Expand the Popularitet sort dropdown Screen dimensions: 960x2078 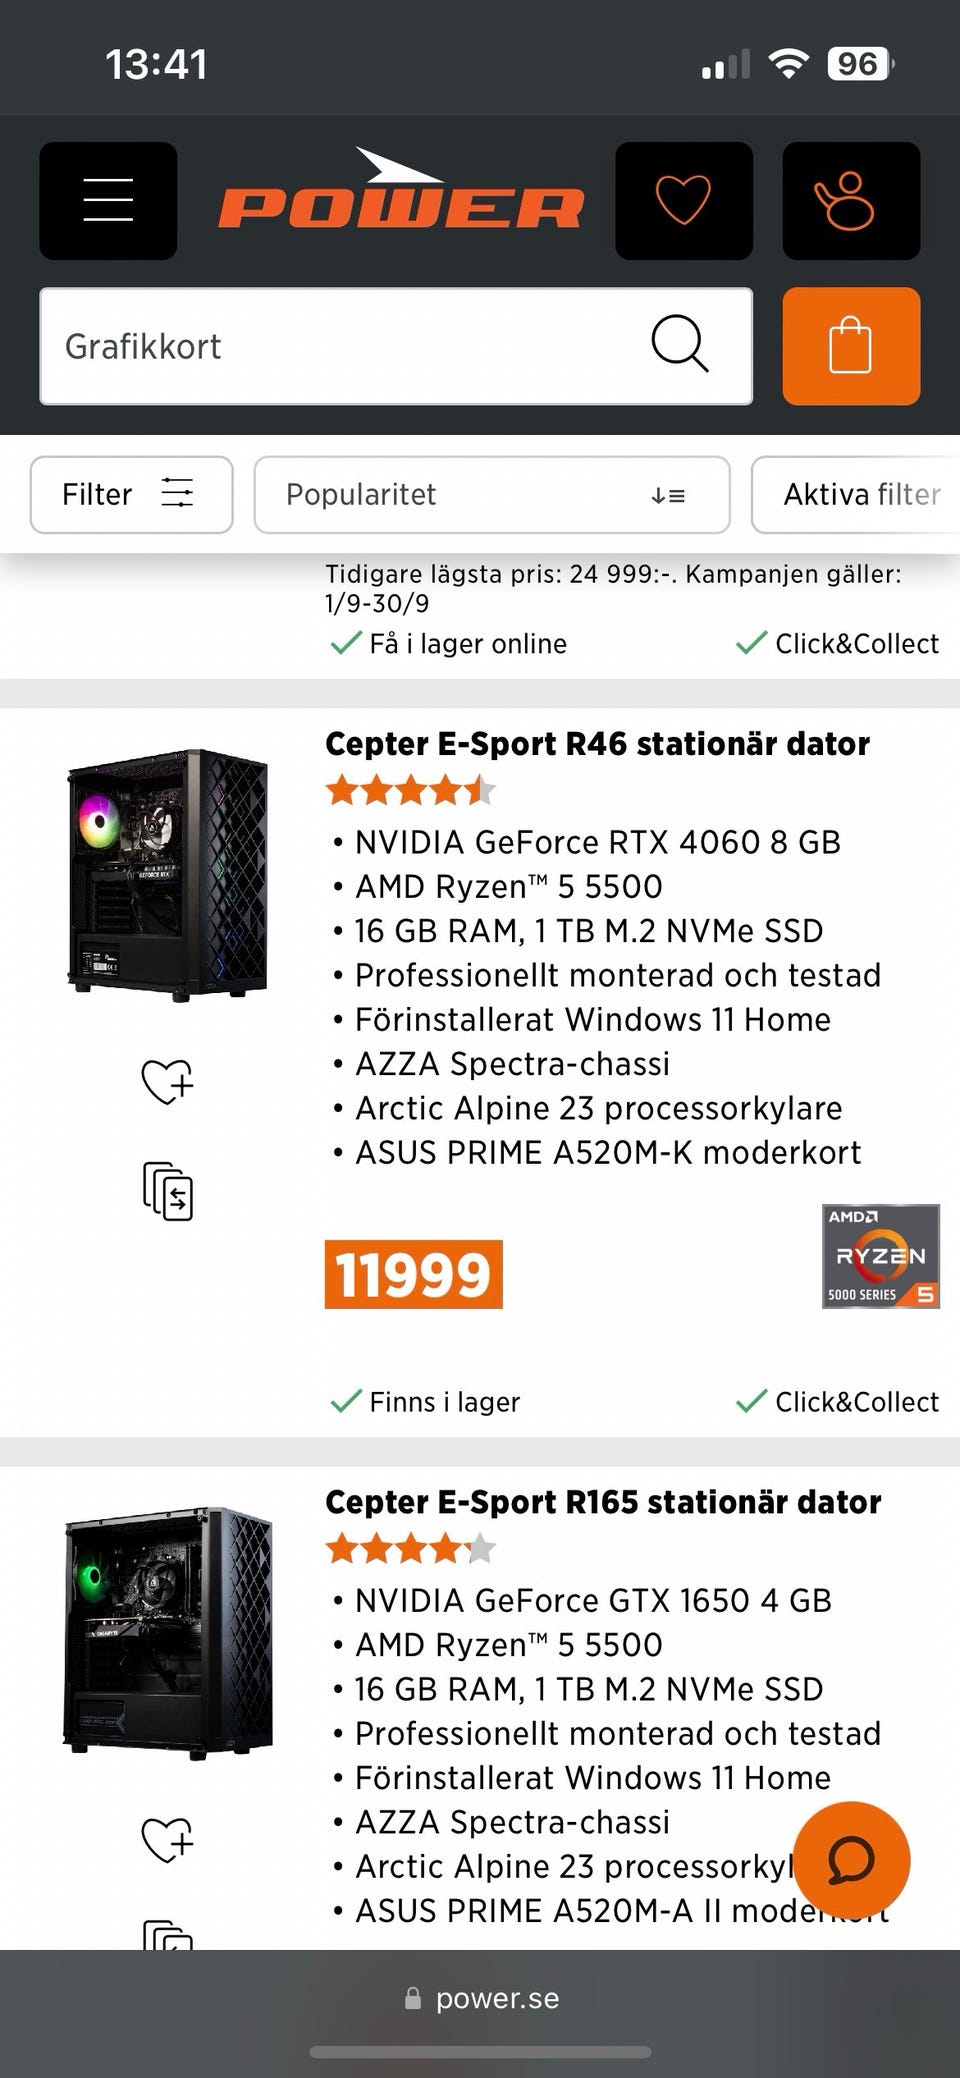point(491,495)
